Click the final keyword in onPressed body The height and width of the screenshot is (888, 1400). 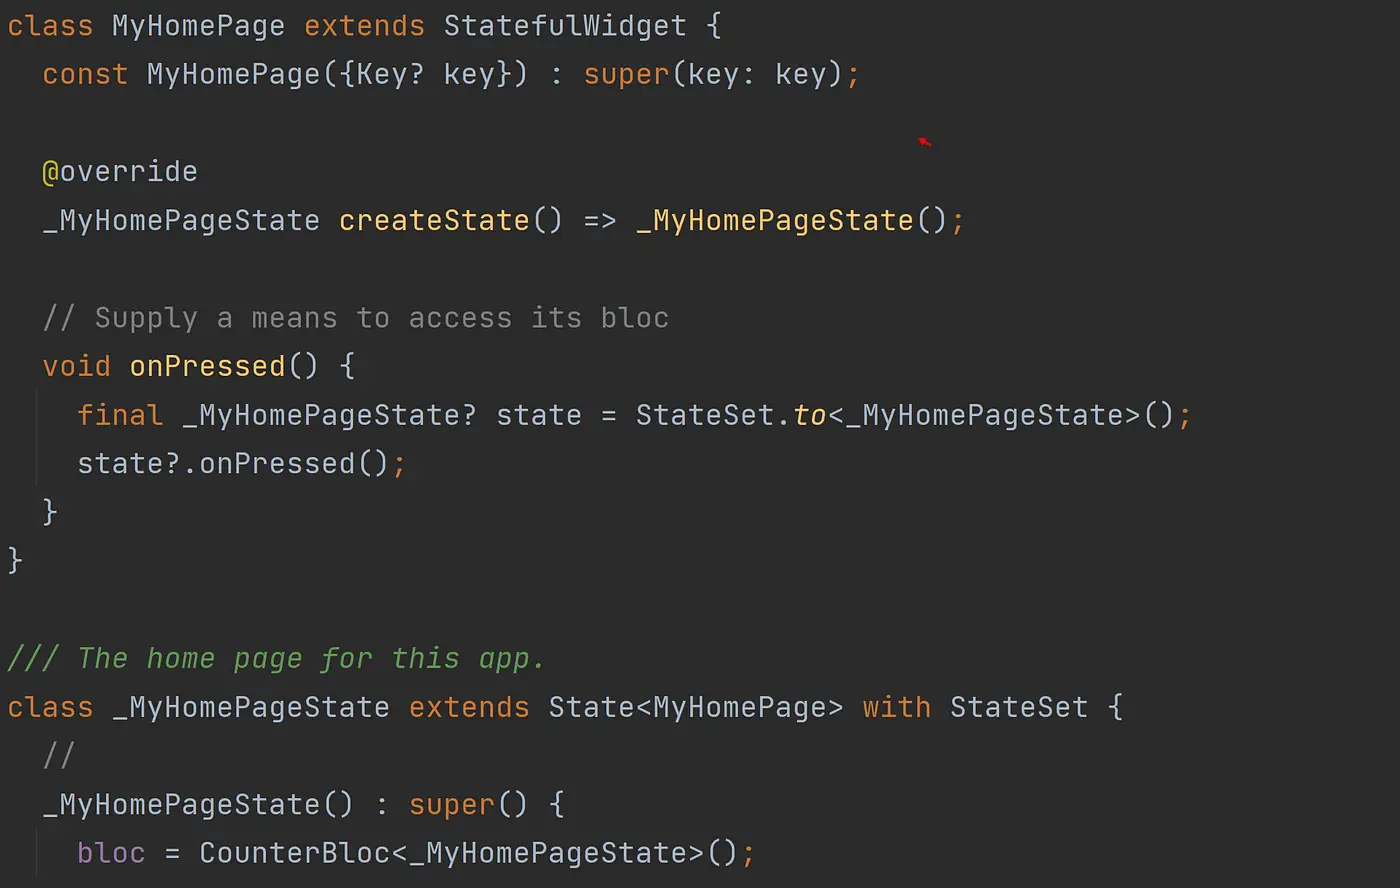coord(120,415)
